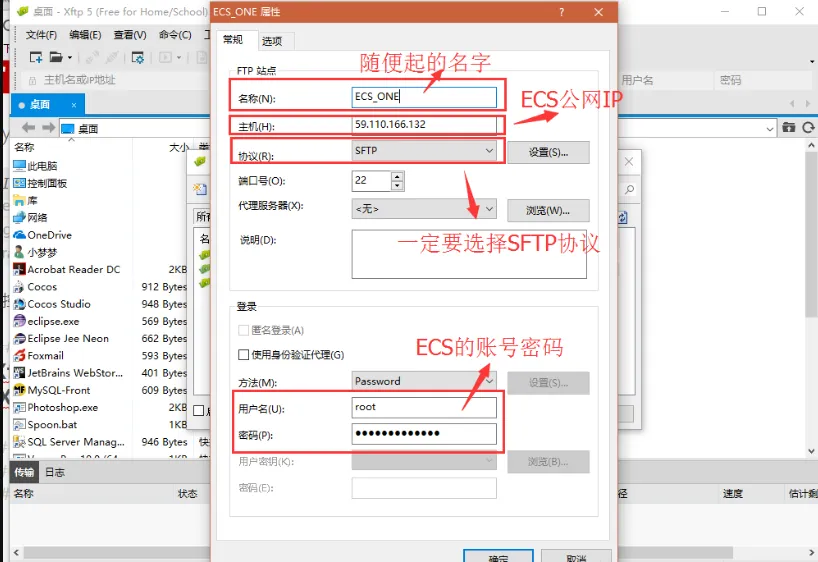This screenshot has width=818, height=562.
Task: Click the eclipse.exe icon
Action: coord(19,321)
